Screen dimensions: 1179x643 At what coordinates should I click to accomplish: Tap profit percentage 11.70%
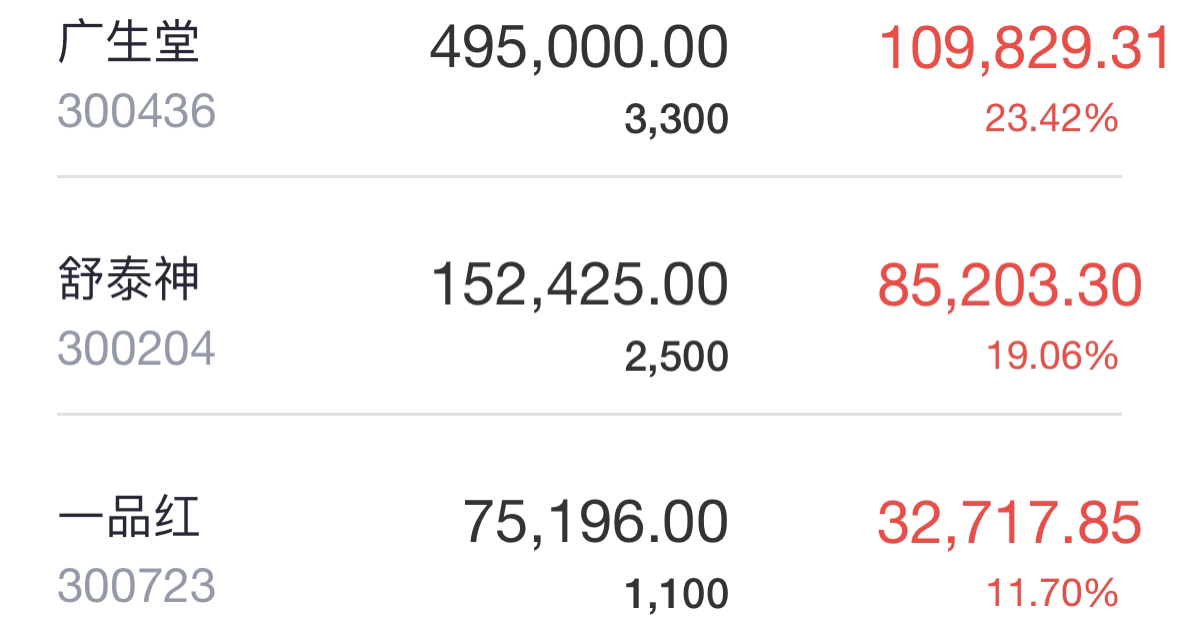pyautogui.click(x=1051, y=593)
